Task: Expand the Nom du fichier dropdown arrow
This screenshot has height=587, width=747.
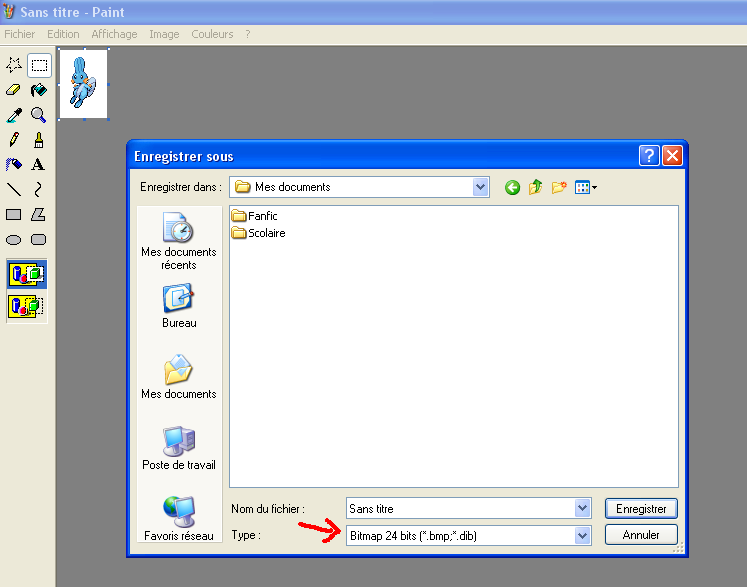Action: tap(583, 509)
